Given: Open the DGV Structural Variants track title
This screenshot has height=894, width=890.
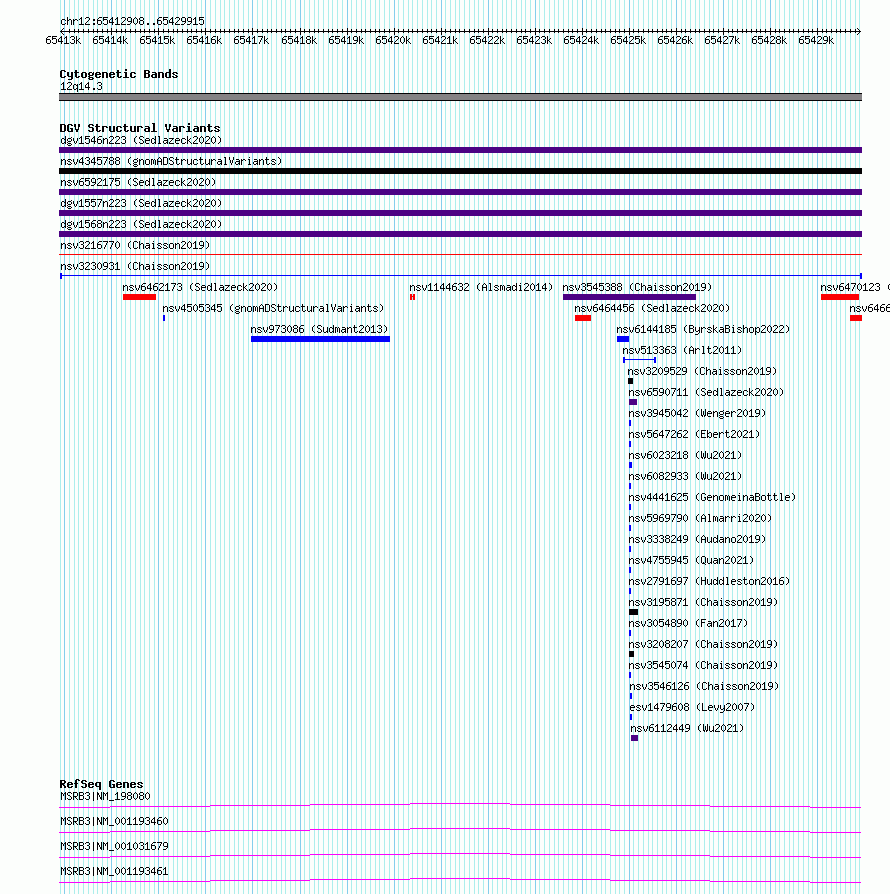Looking at the screenshot, I should [x=140, y=128].
